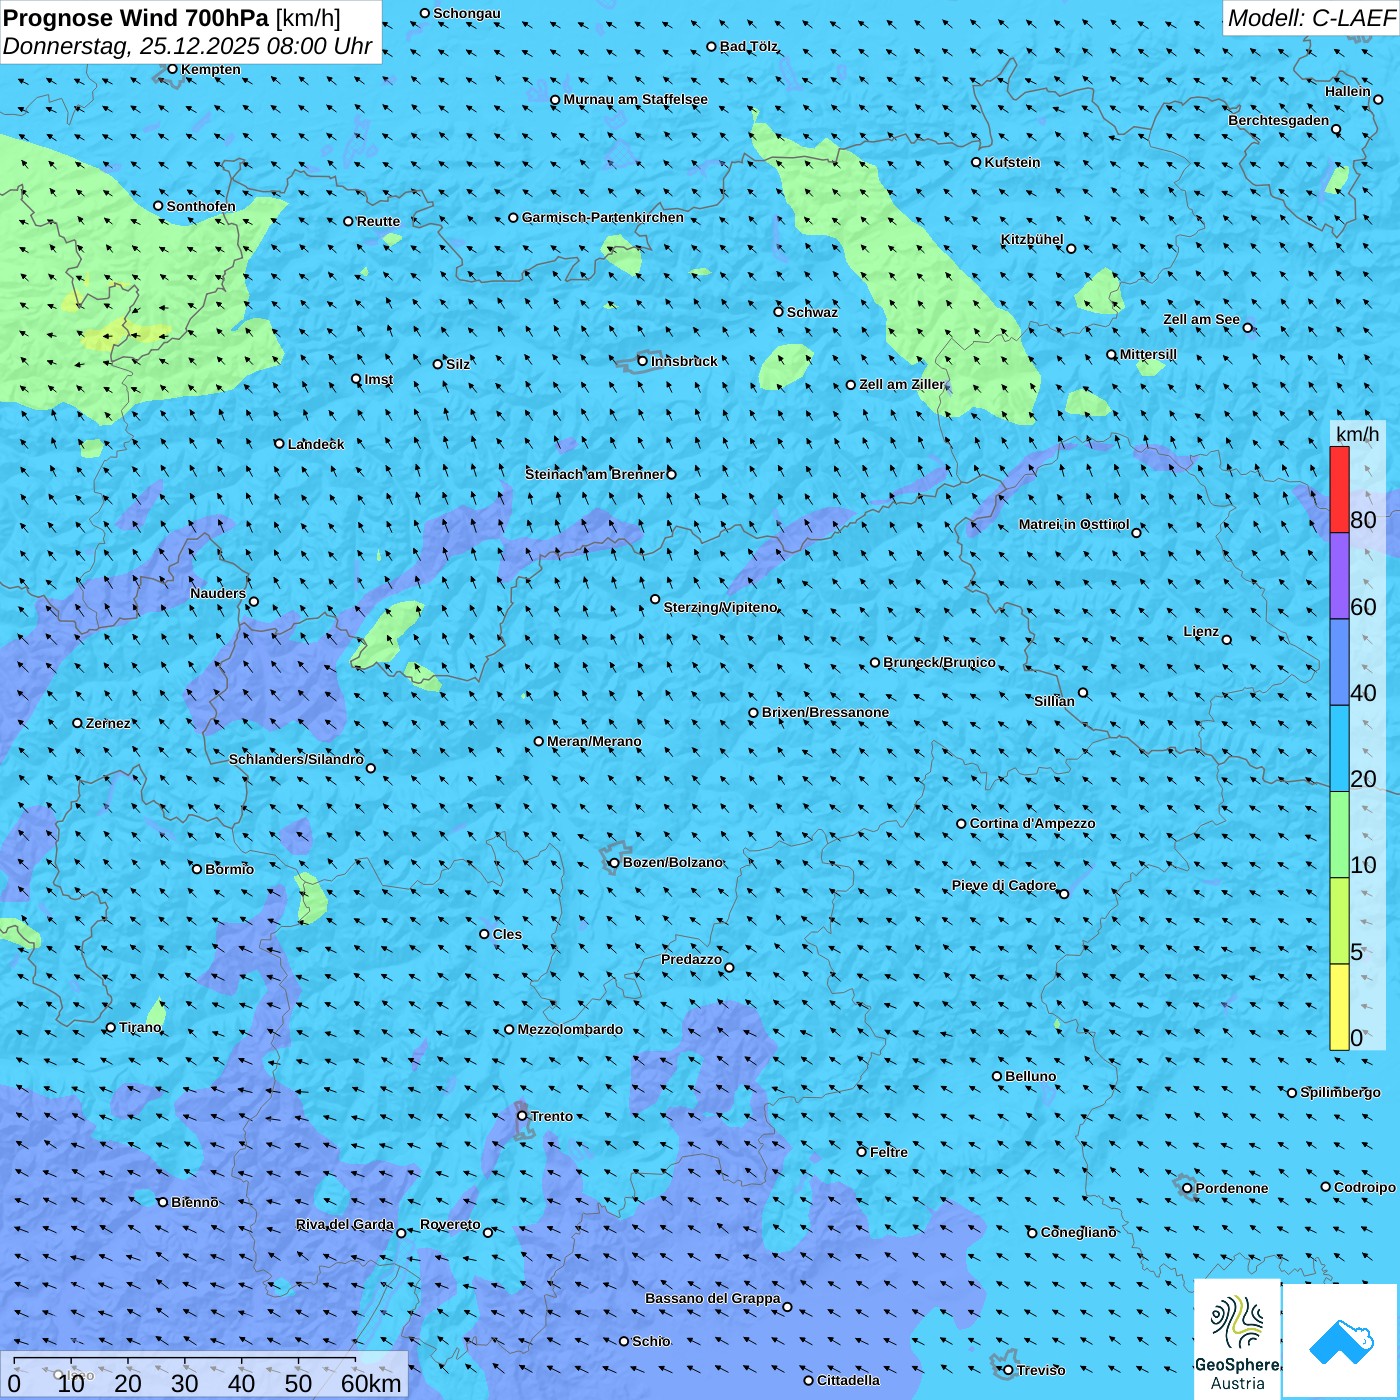
Task: Click the 'Pordenone' label
Action: point(1232,1188)
